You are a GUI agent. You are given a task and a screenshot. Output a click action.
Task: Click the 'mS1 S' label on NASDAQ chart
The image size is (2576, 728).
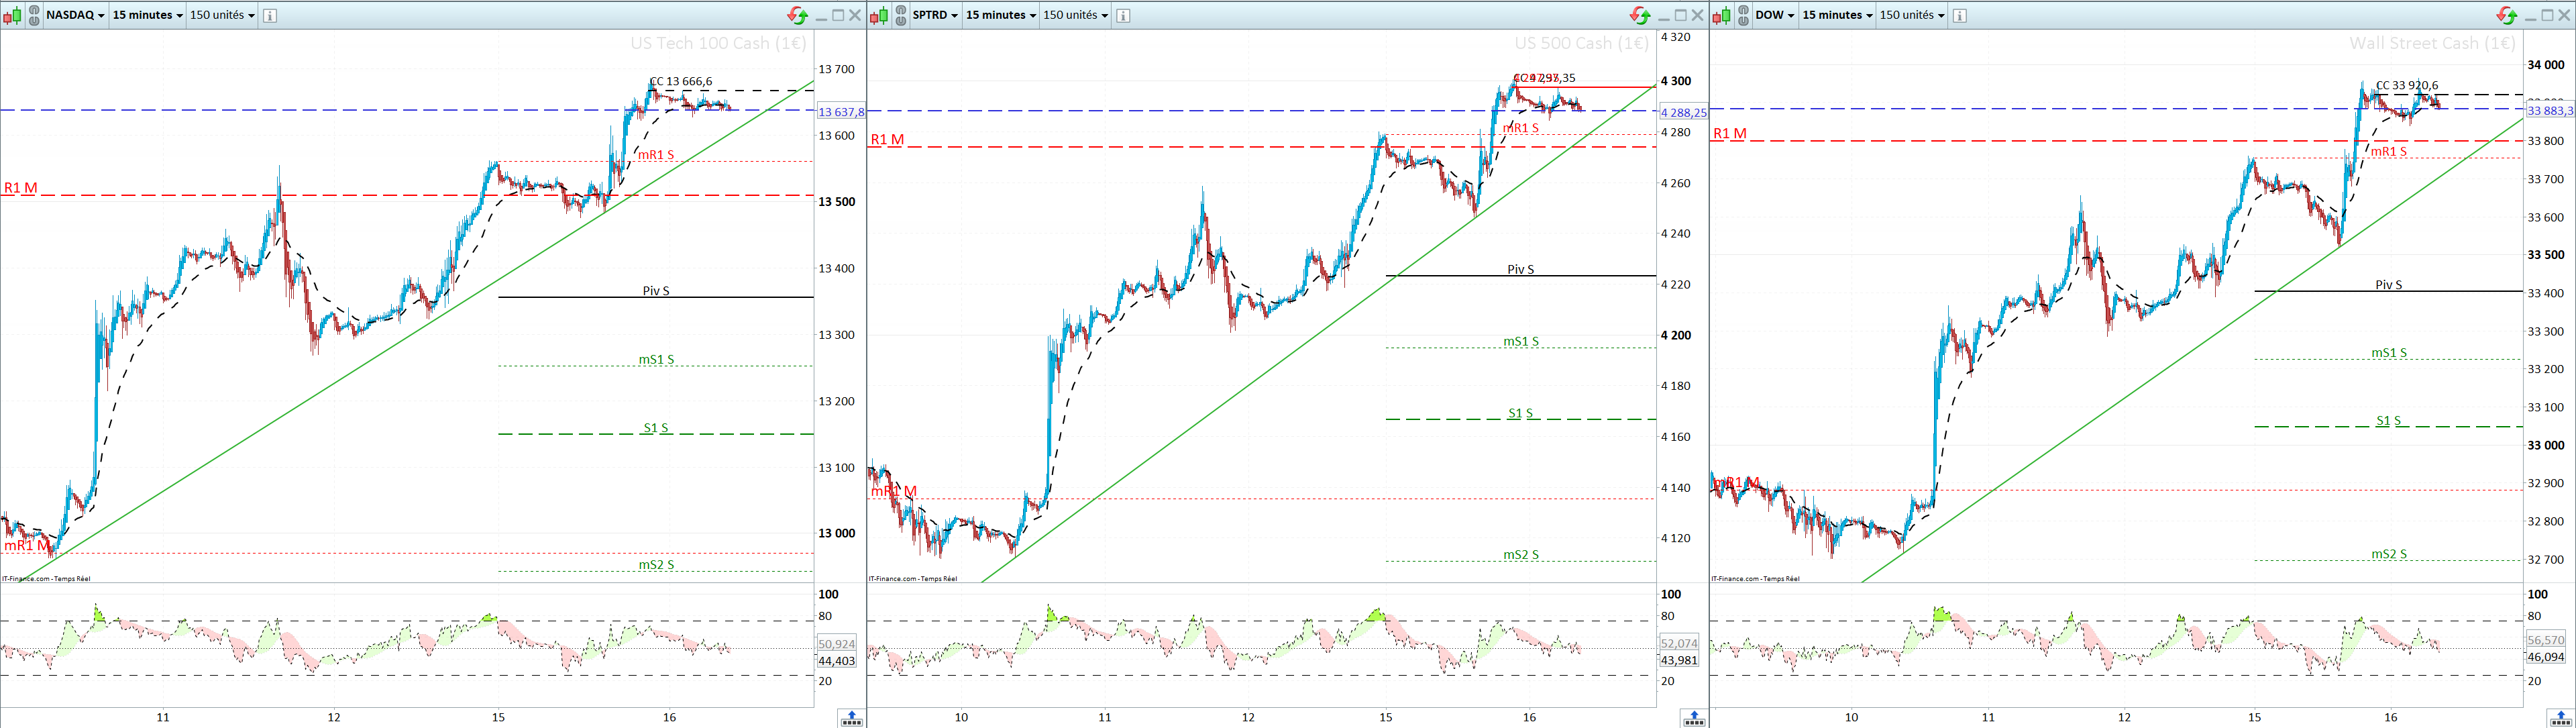point(656,360)
